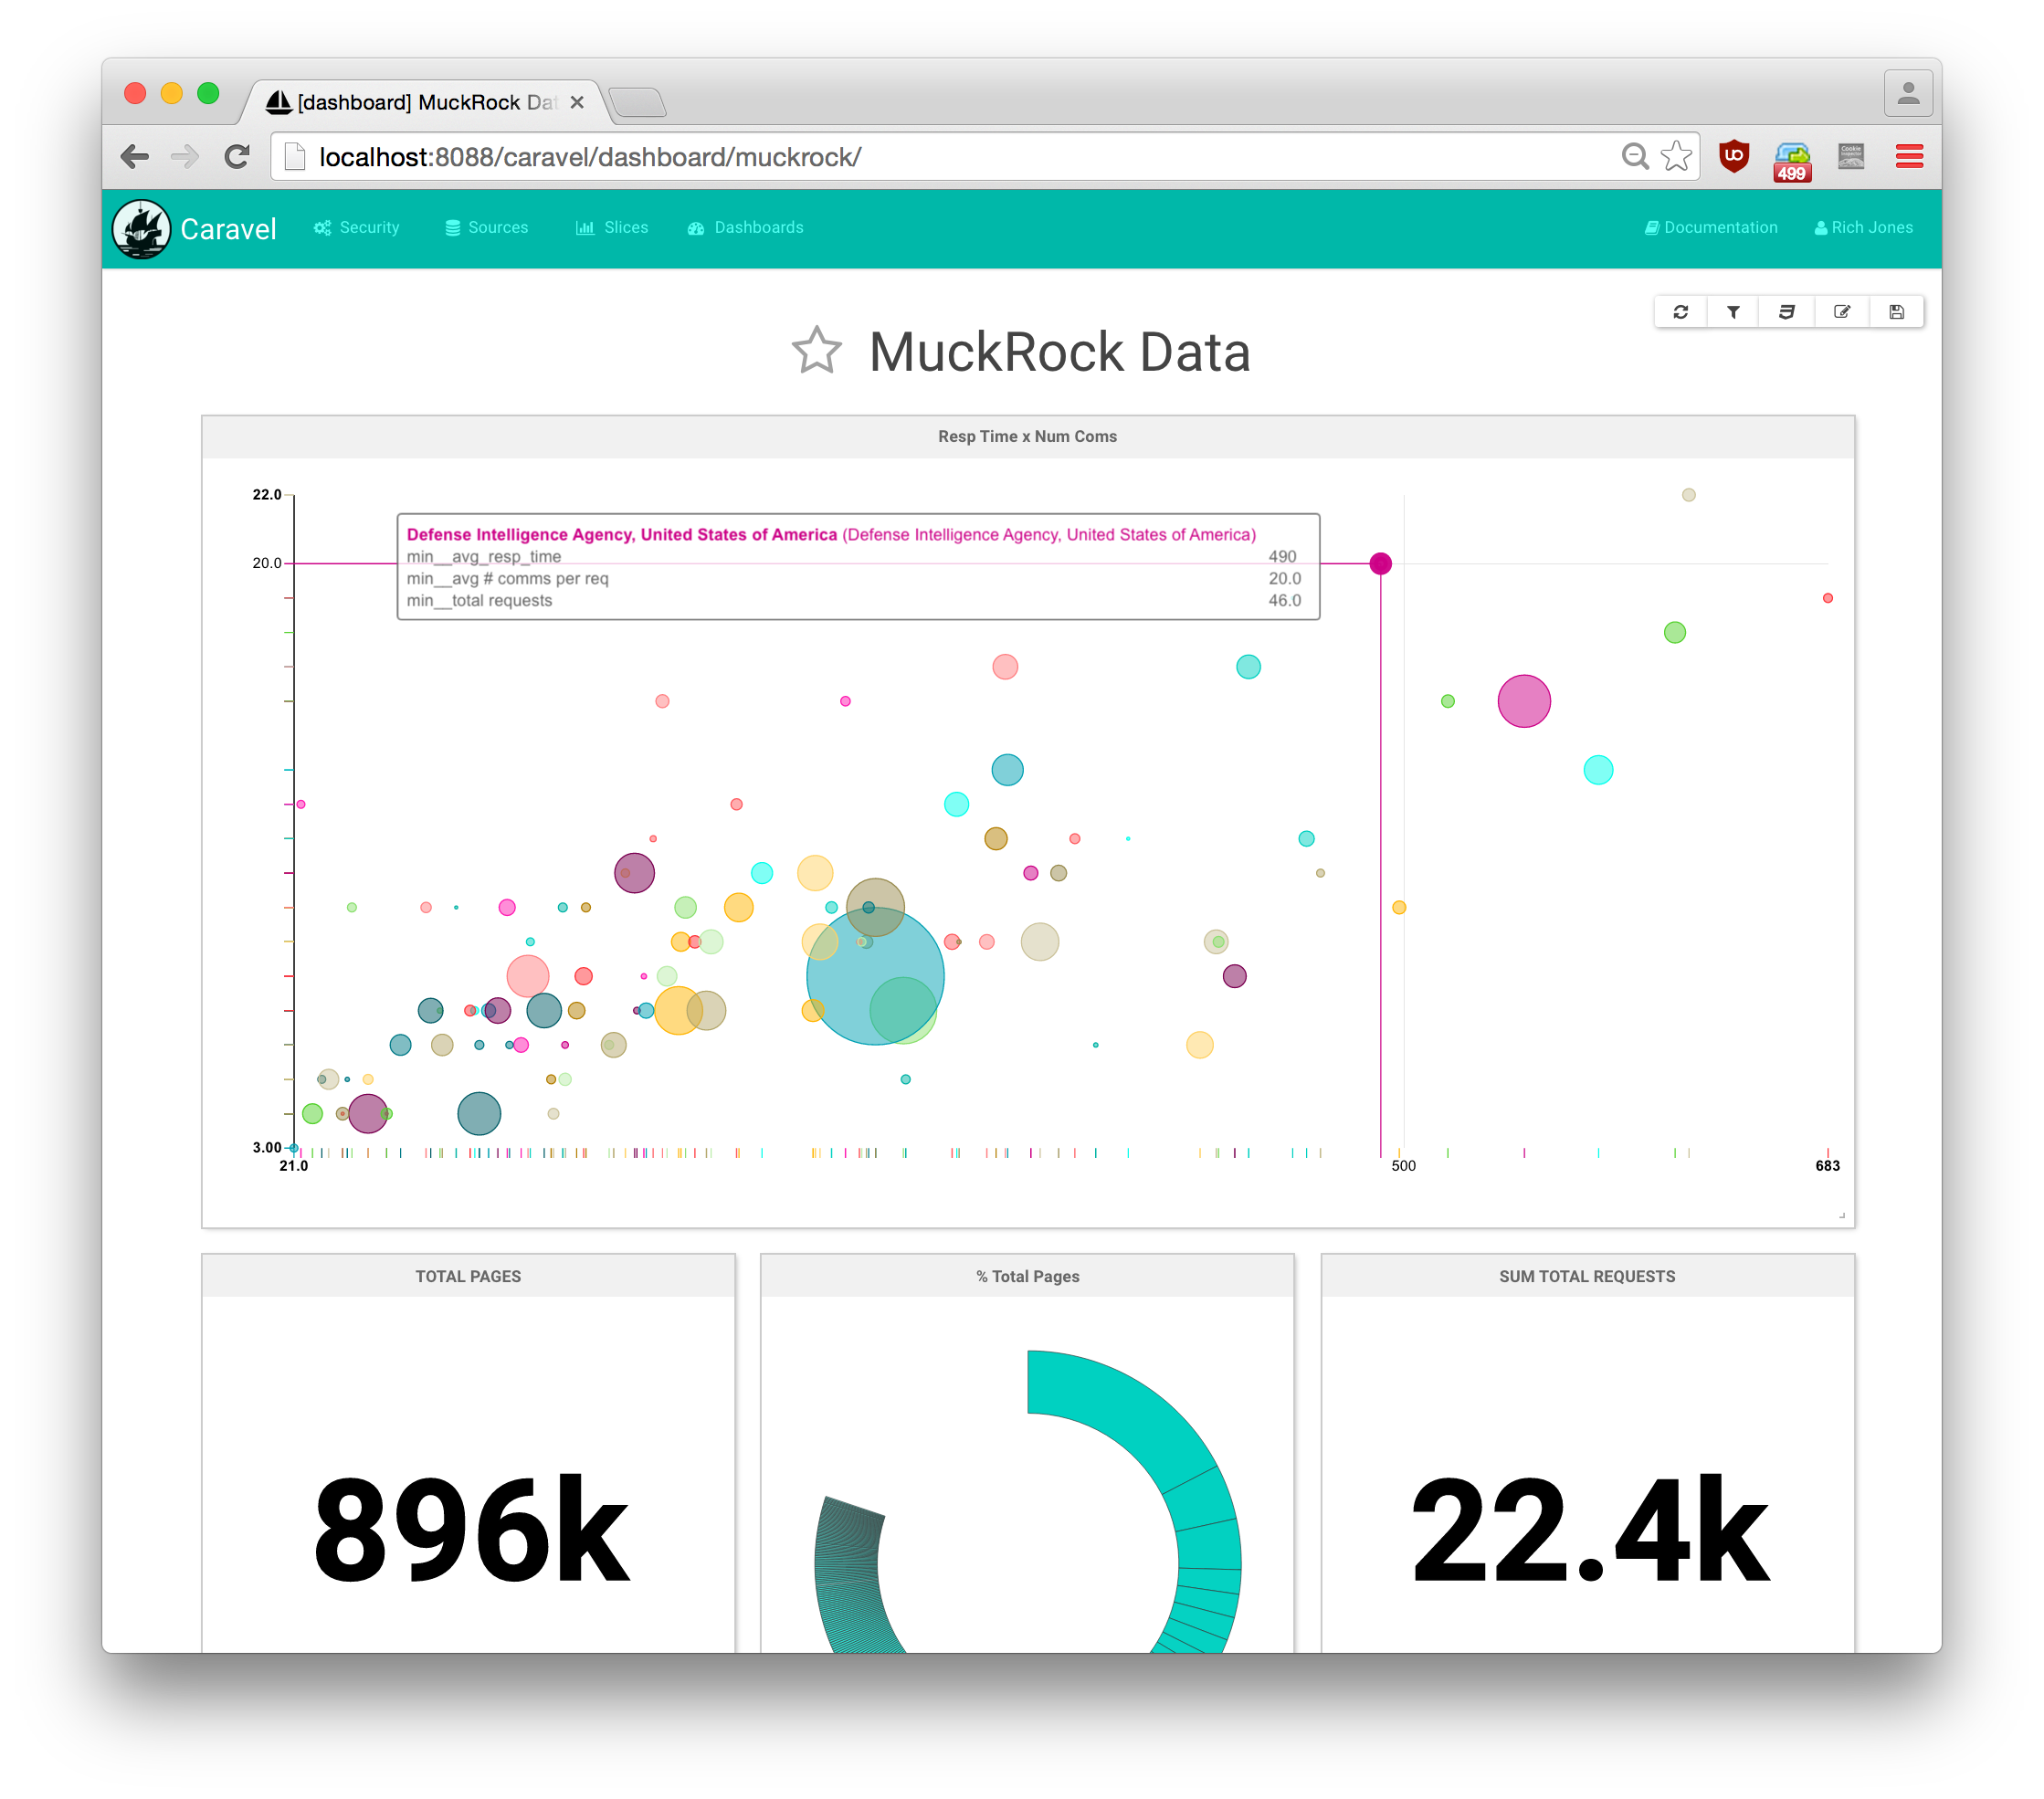This screenshot has width=2044, height=1799.
Task: Click the uBlock Origin extension icon
Action: [1733, 157]
